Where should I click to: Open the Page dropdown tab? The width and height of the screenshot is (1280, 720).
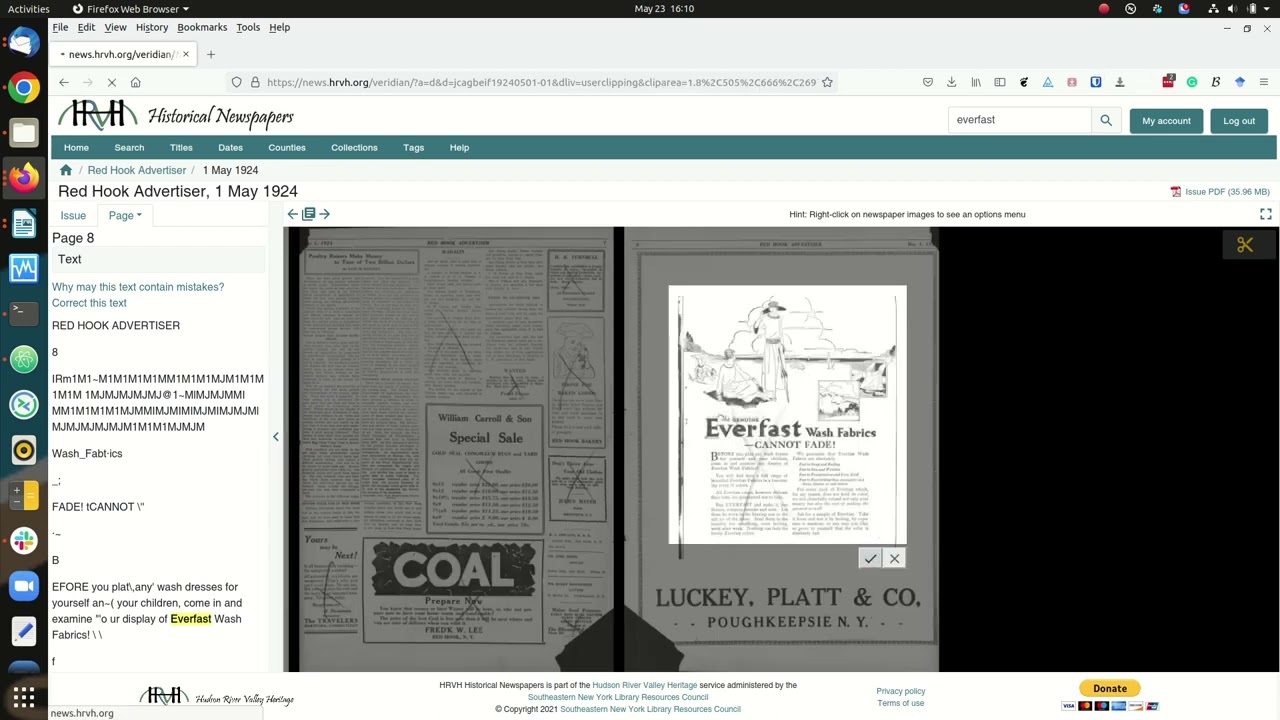[x=125, y=215]
